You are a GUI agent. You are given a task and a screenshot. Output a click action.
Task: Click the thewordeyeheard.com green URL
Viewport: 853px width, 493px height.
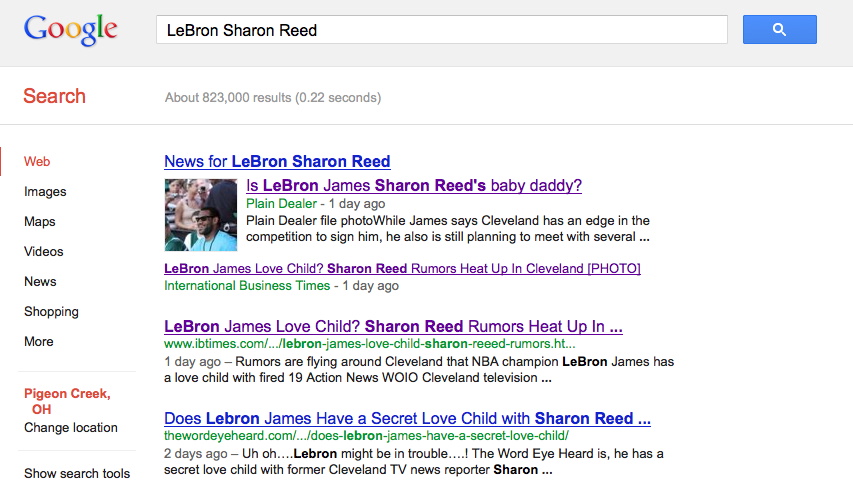tap(367, 436)
